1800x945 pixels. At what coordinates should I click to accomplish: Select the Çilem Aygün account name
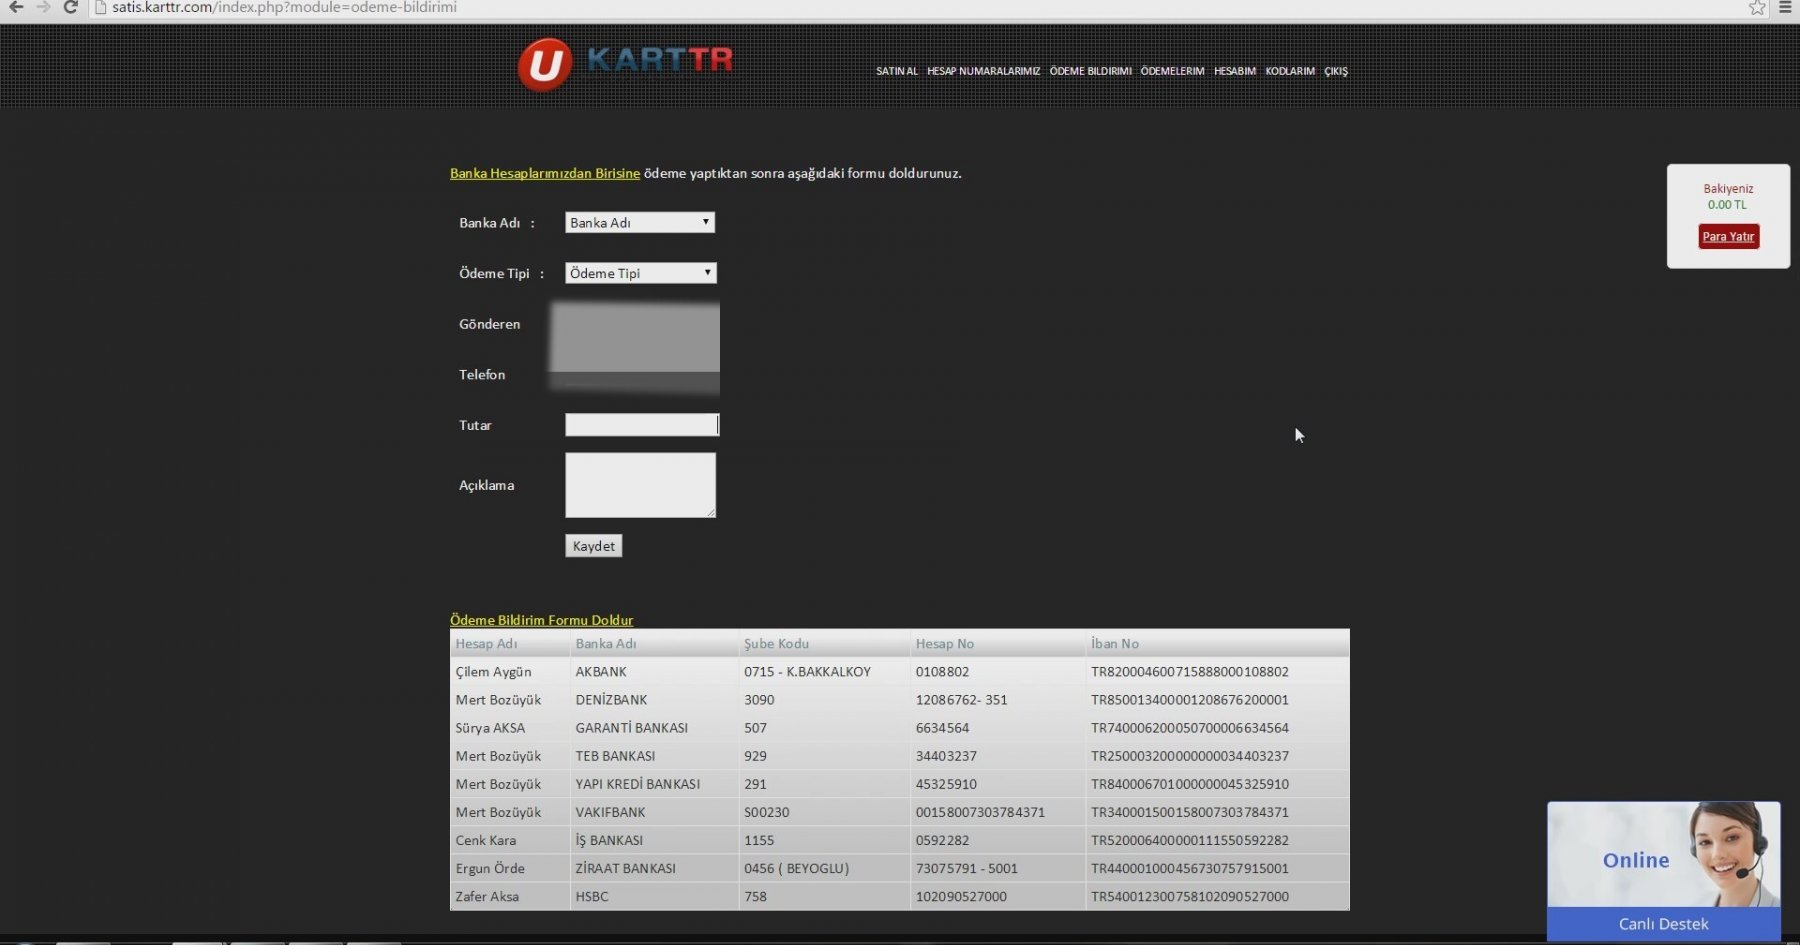click(x=493, y=672)
